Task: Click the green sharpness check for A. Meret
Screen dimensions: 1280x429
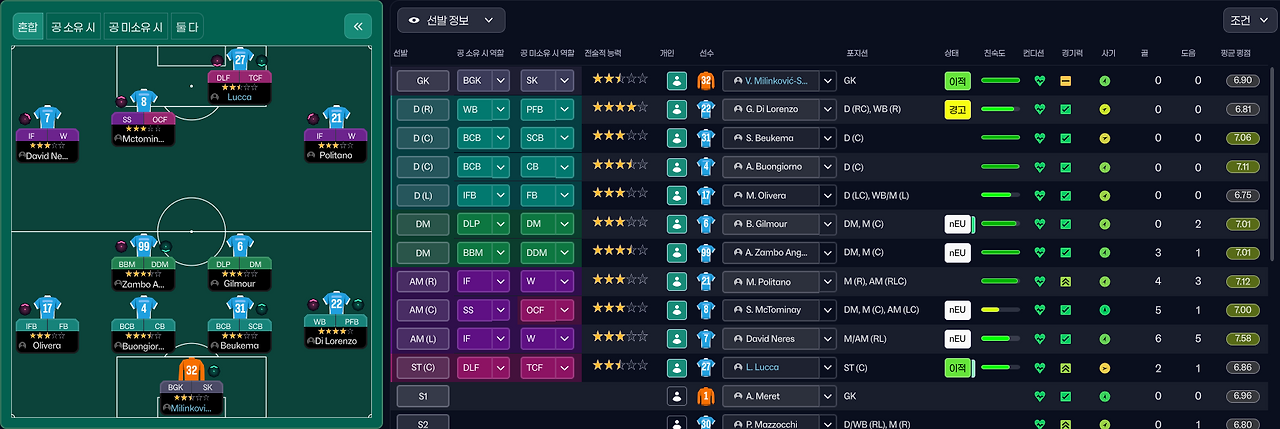Action: click(1066, 397)
